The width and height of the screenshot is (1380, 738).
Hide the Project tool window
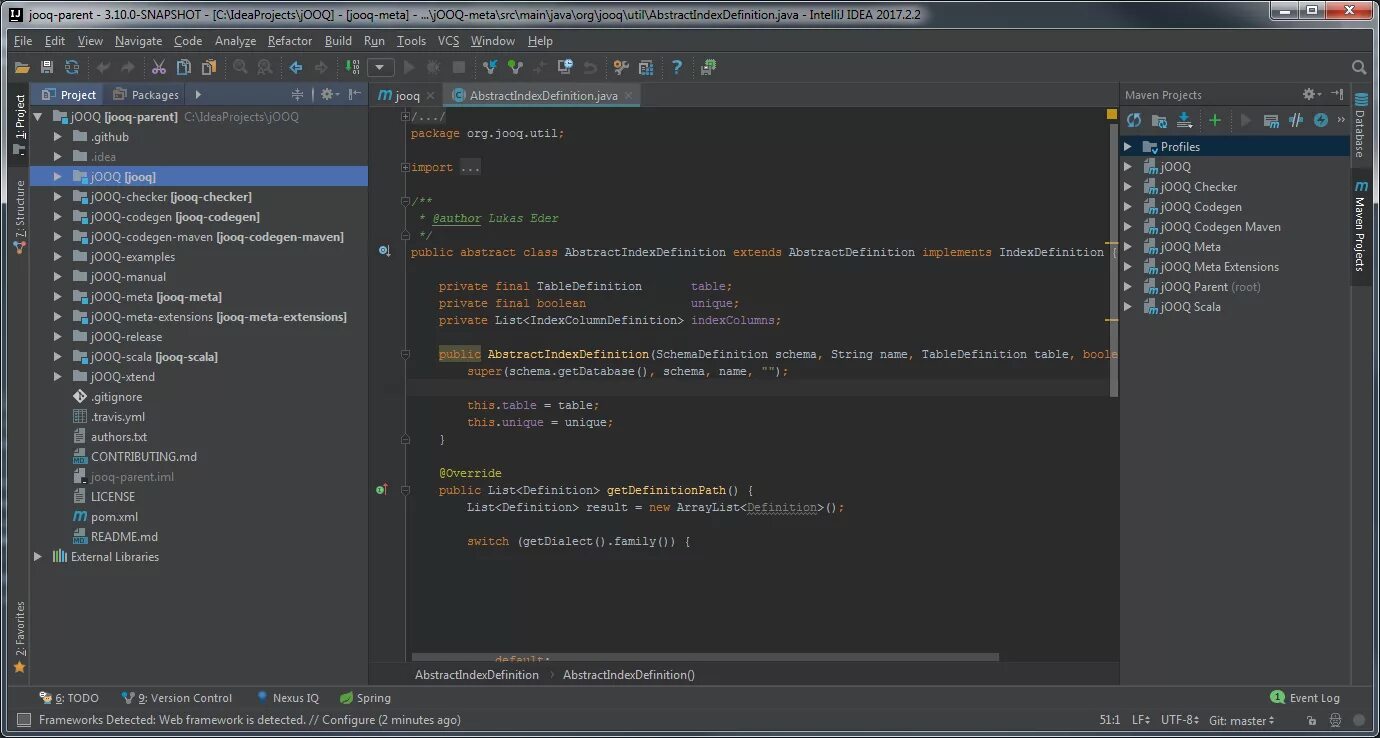pos(355,94)
